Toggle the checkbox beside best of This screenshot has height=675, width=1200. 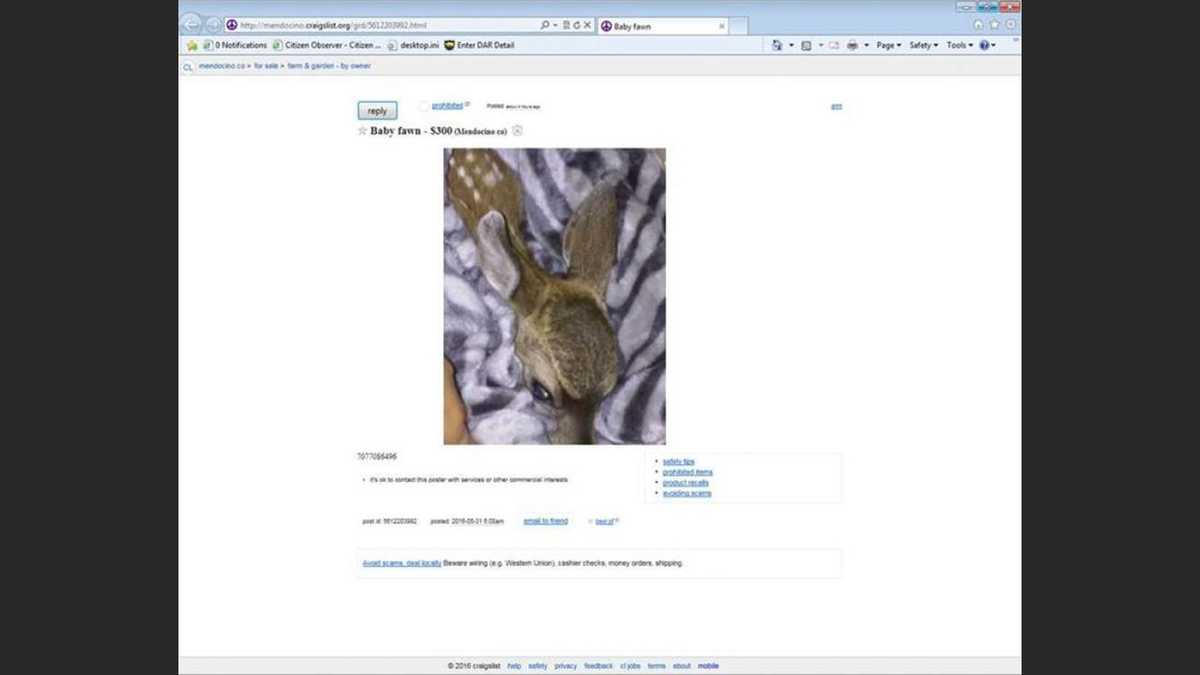click(589, 521)
